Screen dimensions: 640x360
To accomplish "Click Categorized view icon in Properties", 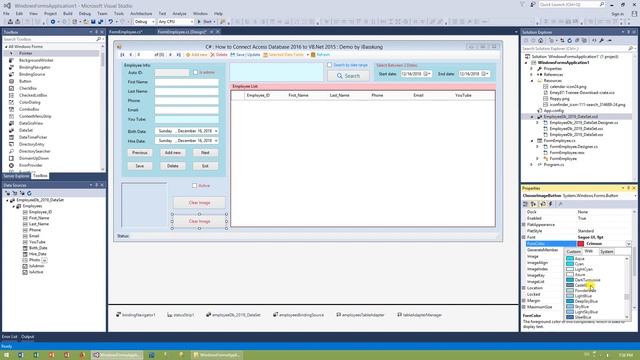I will pyautogui.click(x=526, y=204).
